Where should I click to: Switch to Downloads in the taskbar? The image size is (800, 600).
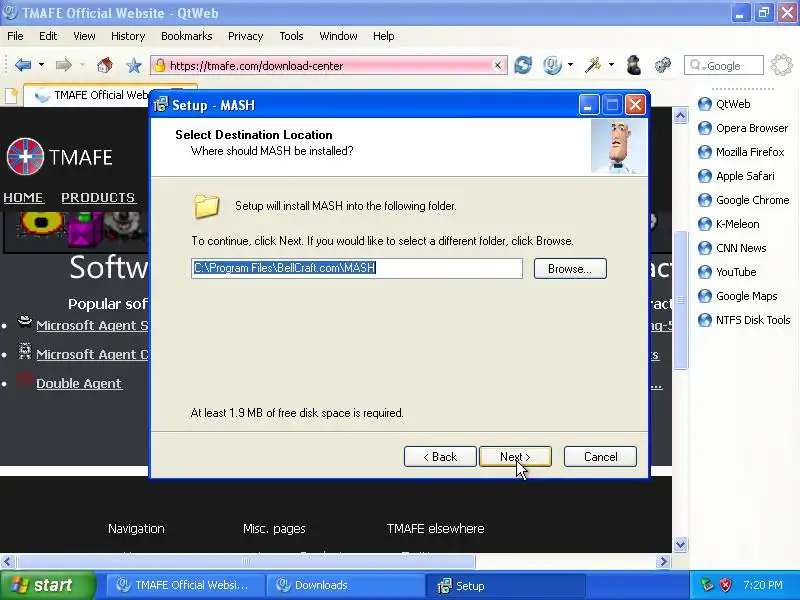pyautogui.click(x=345, y=585)
